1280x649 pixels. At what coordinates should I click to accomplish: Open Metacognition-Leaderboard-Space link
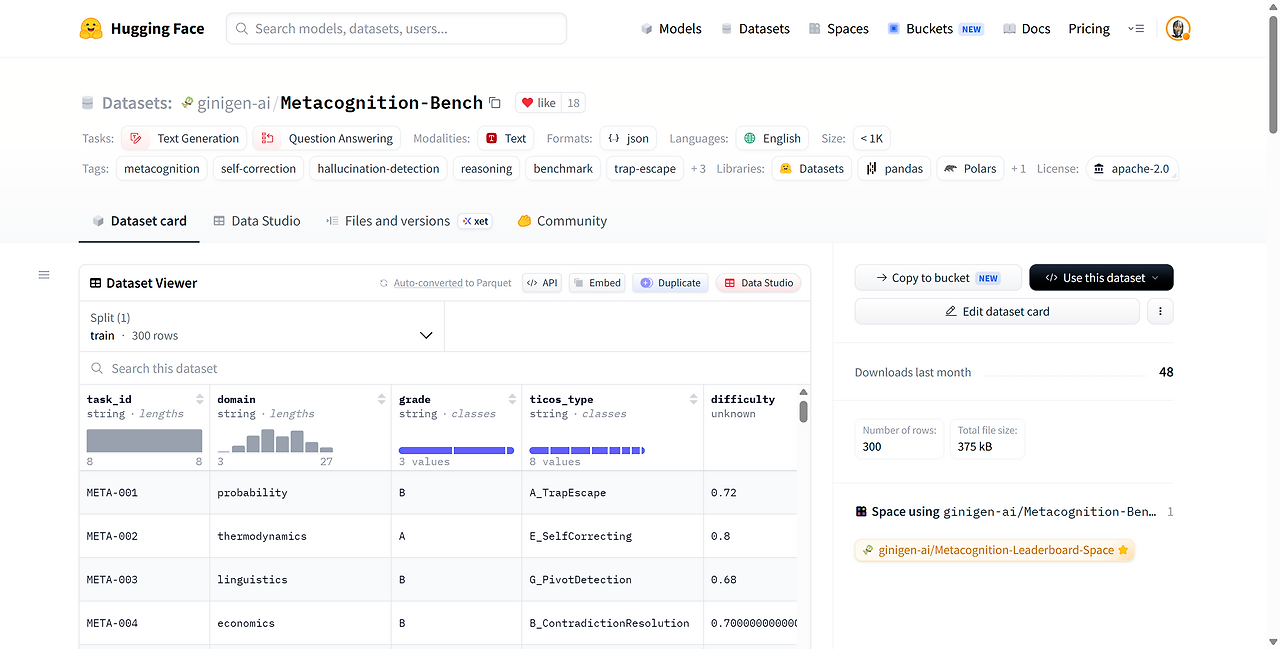pyautogui.click(x=995, y=550)
